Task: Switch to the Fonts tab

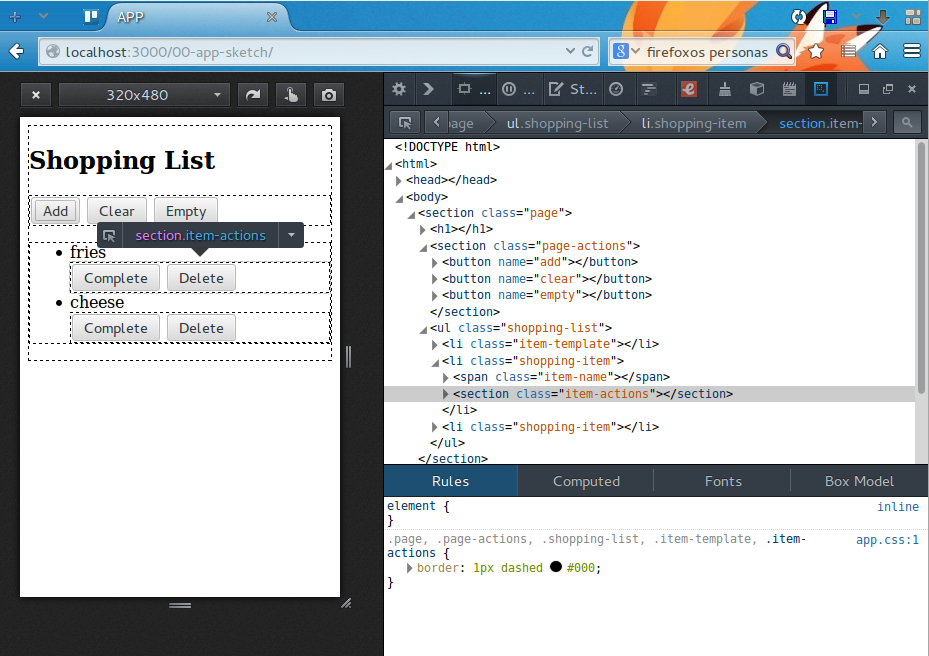Action: [723, 481]
